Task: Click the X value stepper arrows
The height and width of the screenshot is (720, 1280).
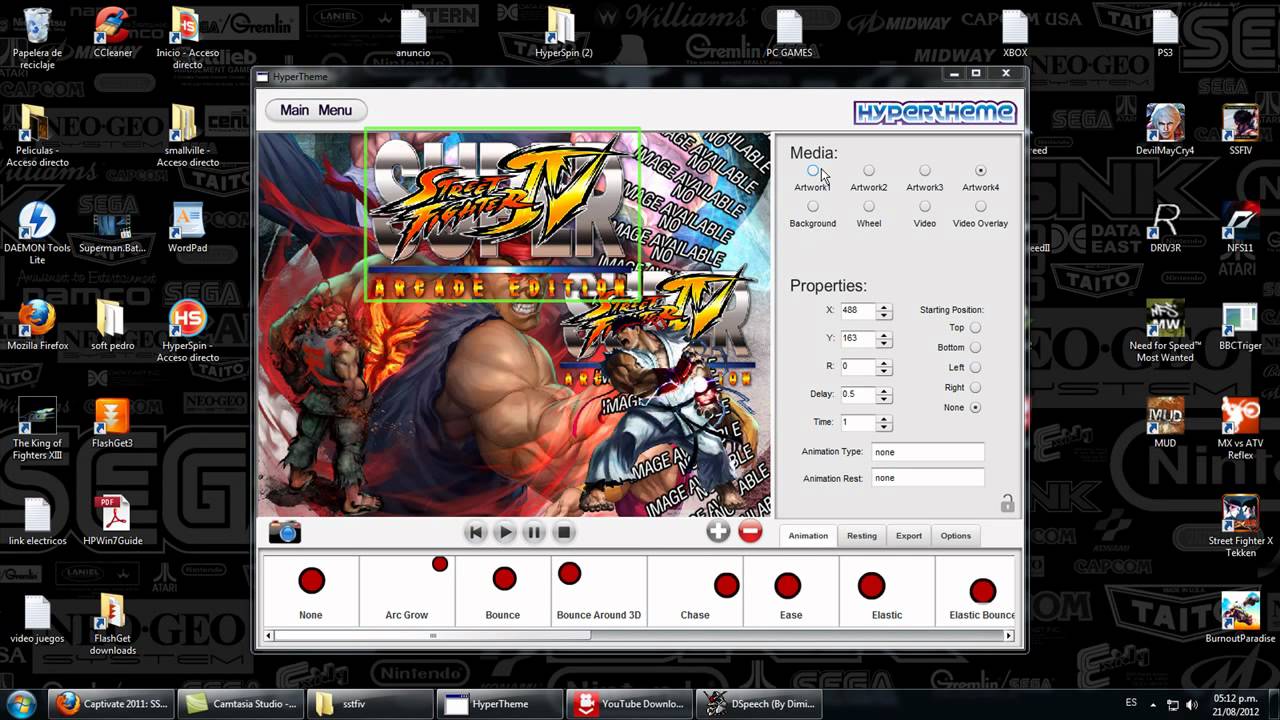Action: click(x=883, y=311)
